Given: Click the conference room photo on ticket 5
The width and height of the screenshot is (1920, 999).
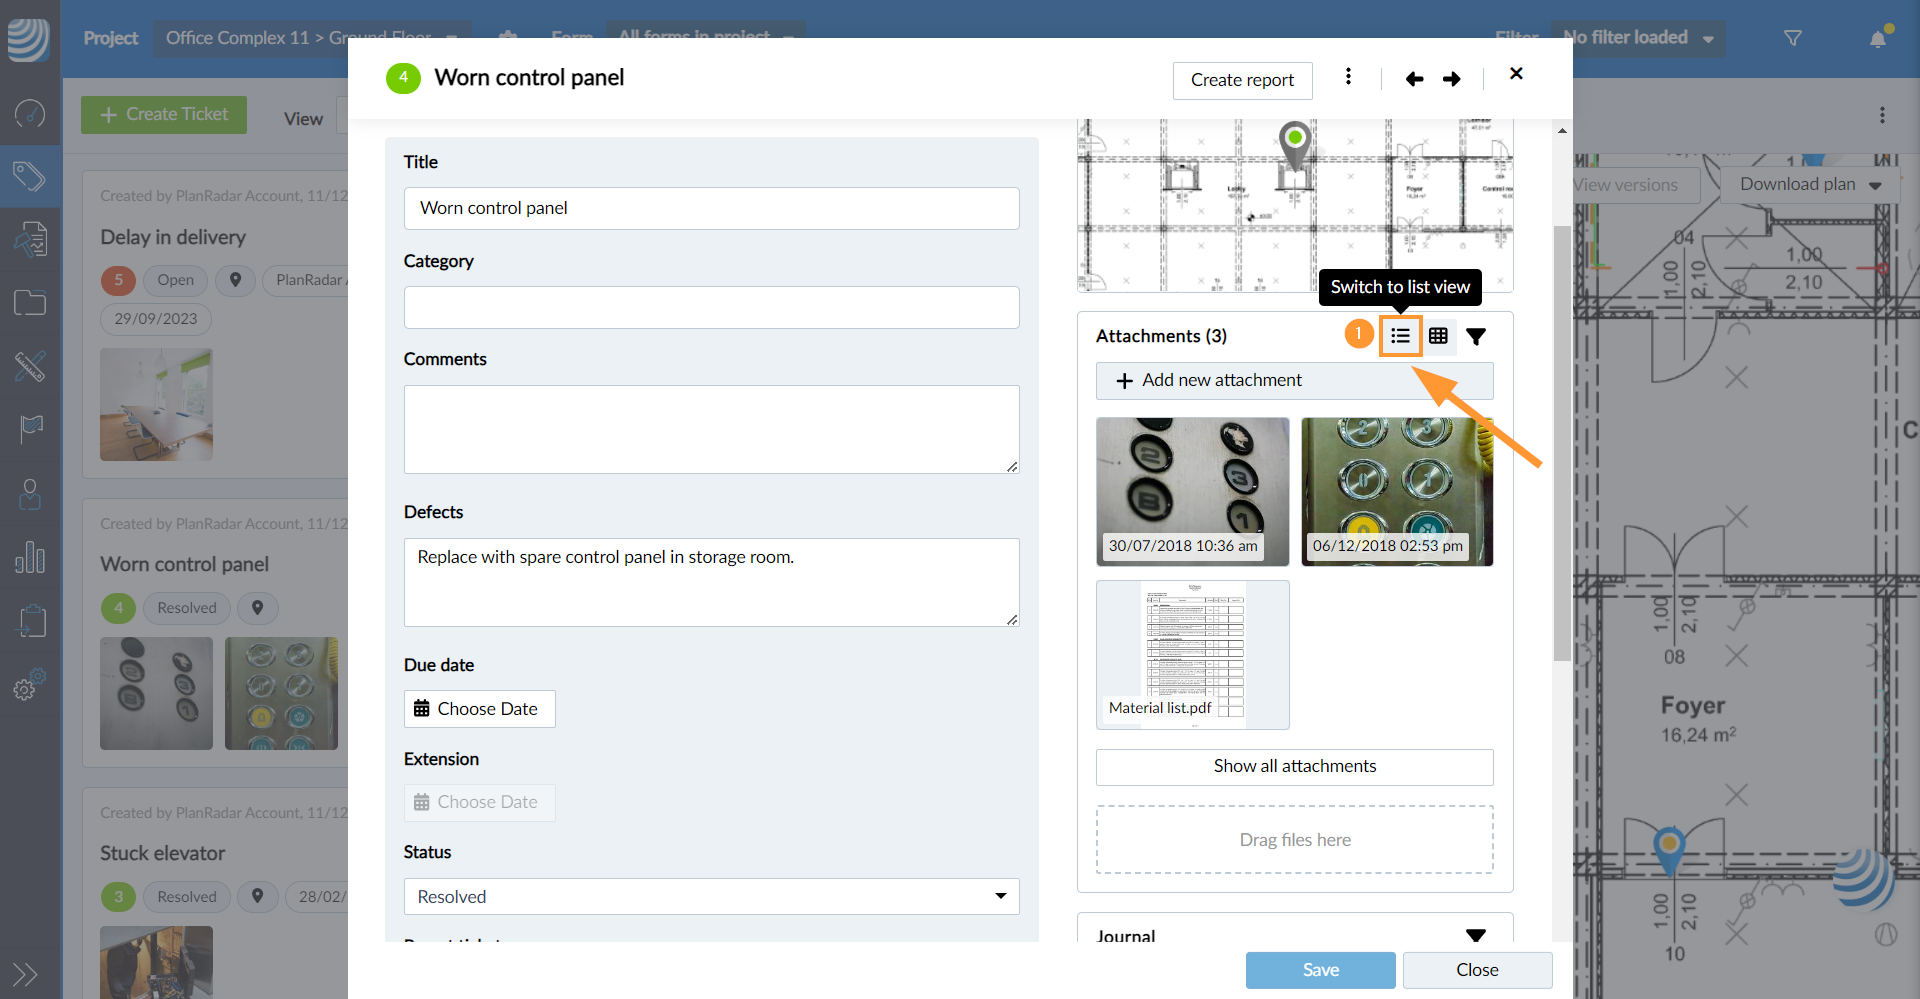Looking at the screenshot, I should coord(156,405).
